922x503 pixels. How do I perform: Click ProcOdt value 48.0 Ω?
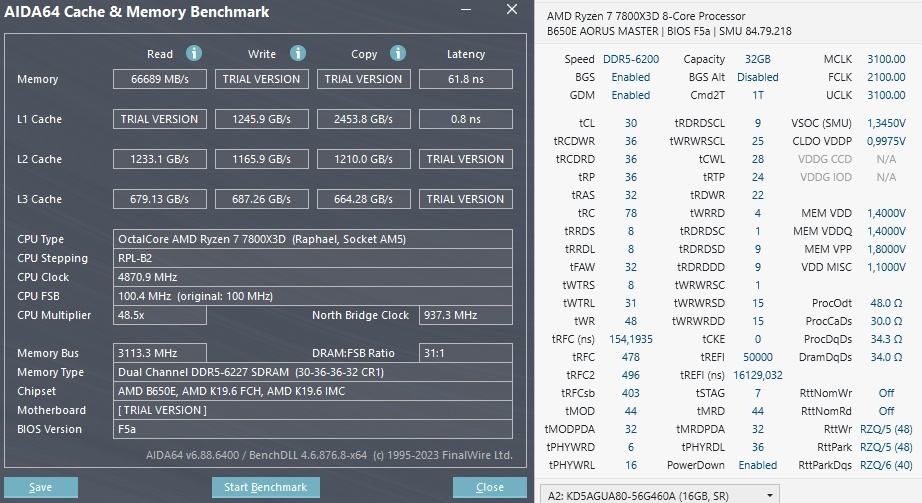click(x=886, y=303)
